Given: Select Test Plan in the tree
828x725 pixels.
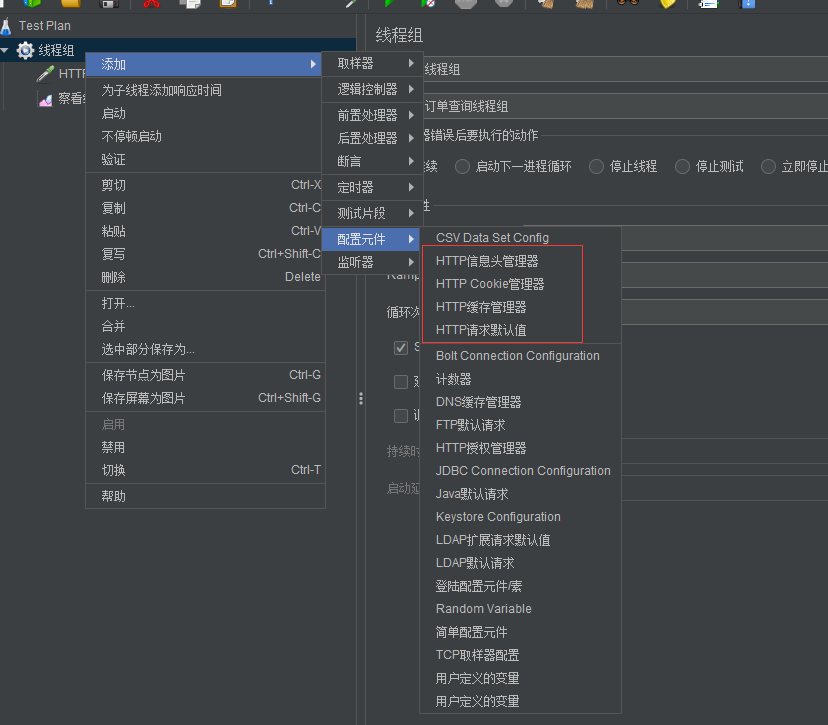Looking at the screenshot, I should [45, 26].
